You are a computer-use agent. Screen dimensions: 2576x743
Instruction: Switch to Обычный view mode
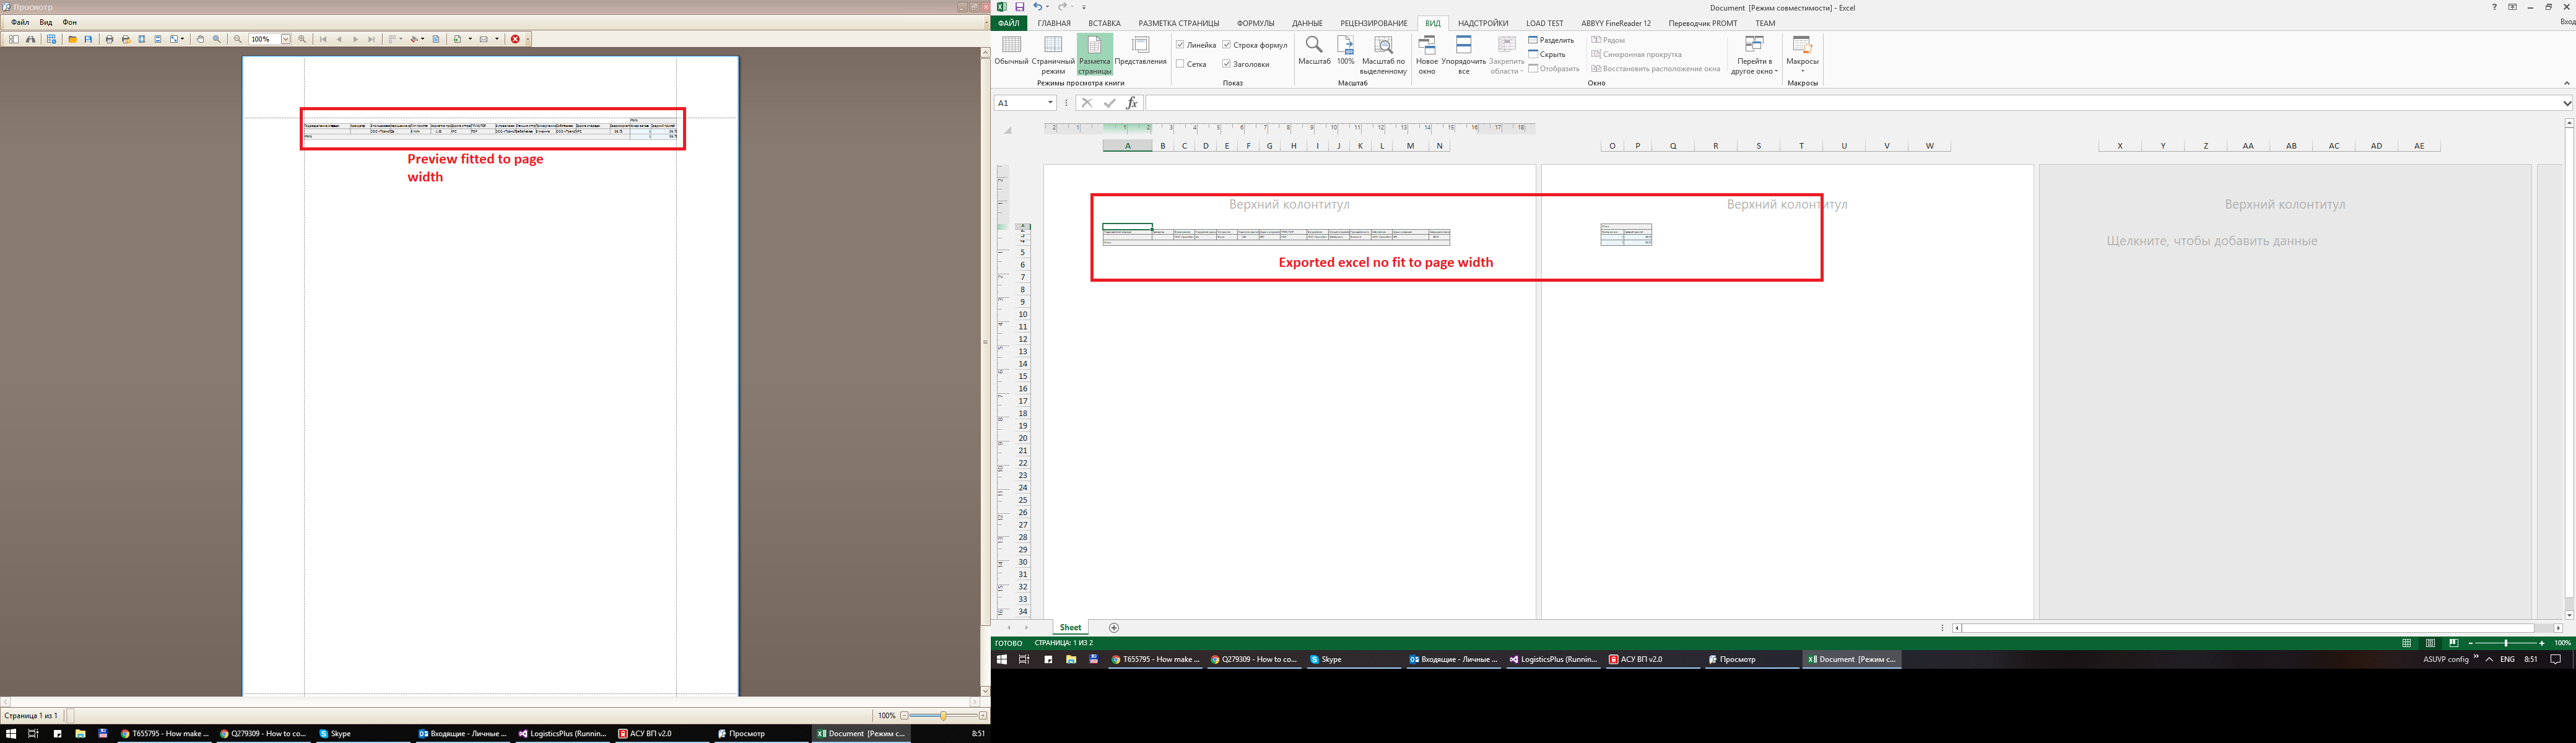coord(1012,55)
